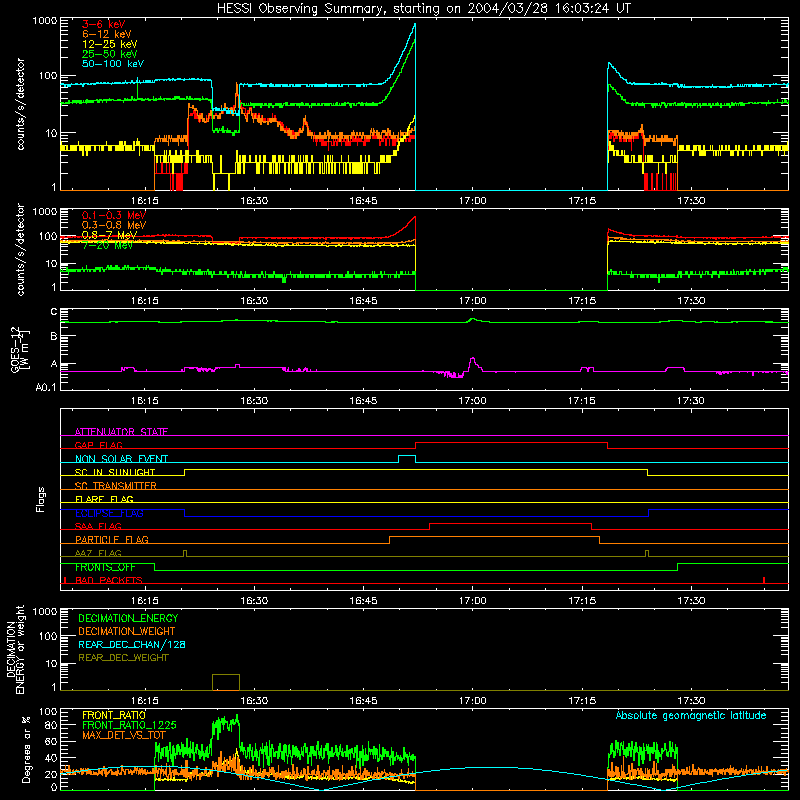The image size is (800, 800).
Task: Click the GOES-12 [W m-2] axis label
Action: pos(19,350)
